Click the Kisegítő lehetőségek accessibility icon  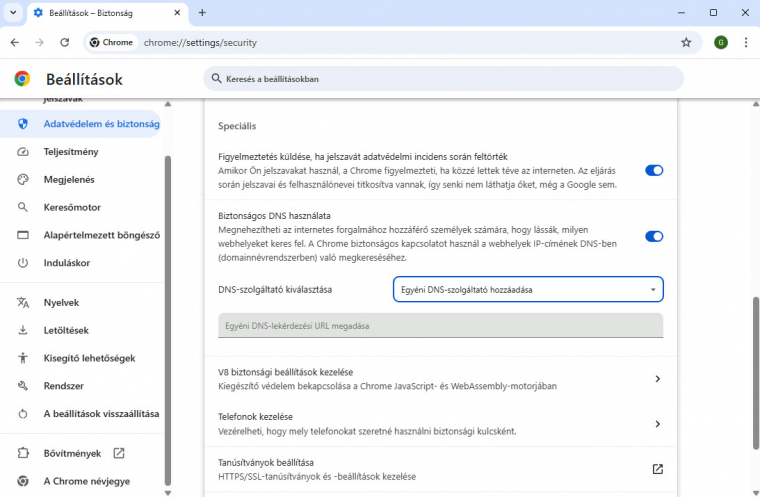(x=23, y=358)
